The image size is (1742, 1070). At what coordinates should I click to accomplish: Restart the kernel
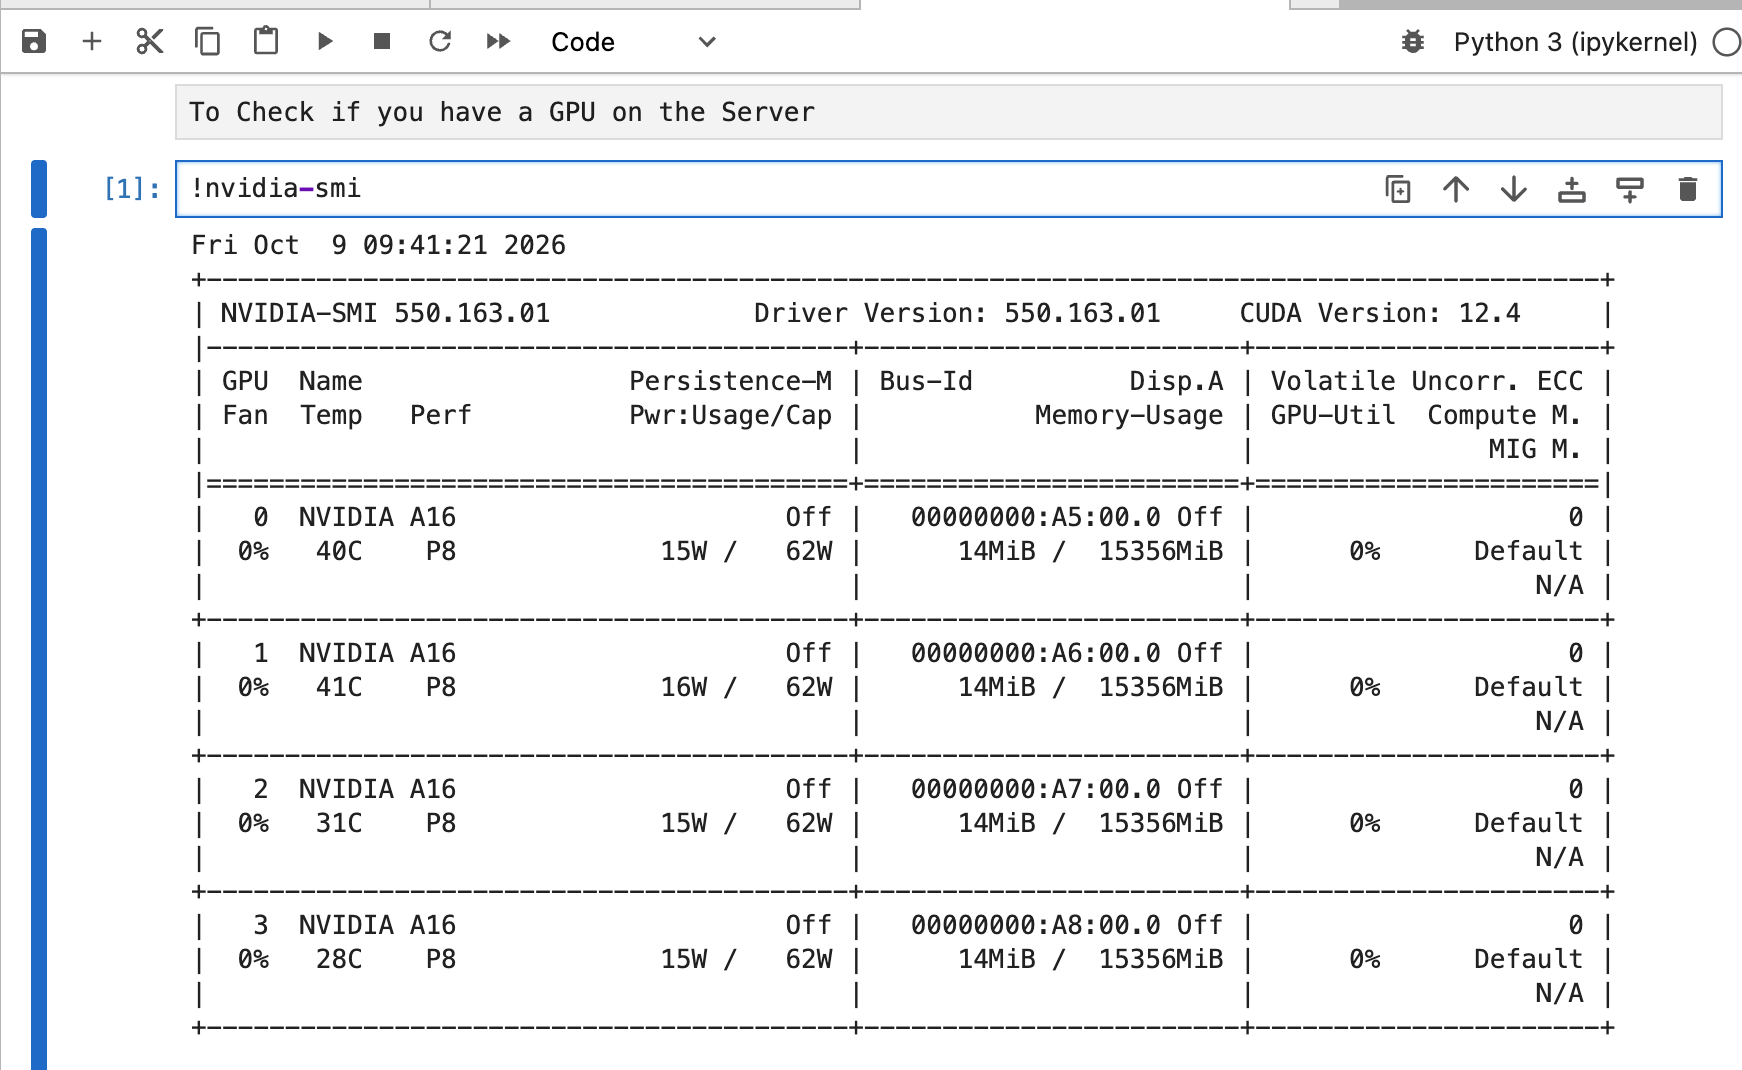[440, 41]
